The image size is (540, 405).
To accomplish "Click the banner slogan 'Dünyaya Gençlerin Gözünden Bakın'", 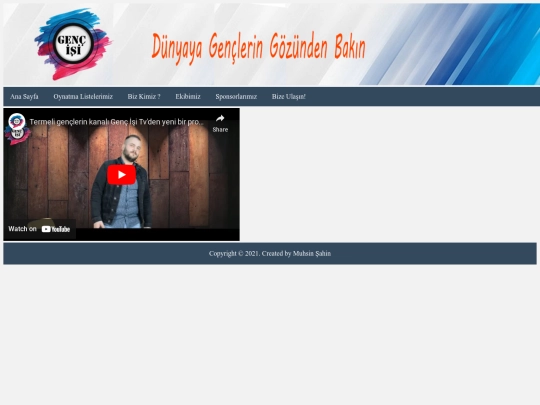I will 259,48.
